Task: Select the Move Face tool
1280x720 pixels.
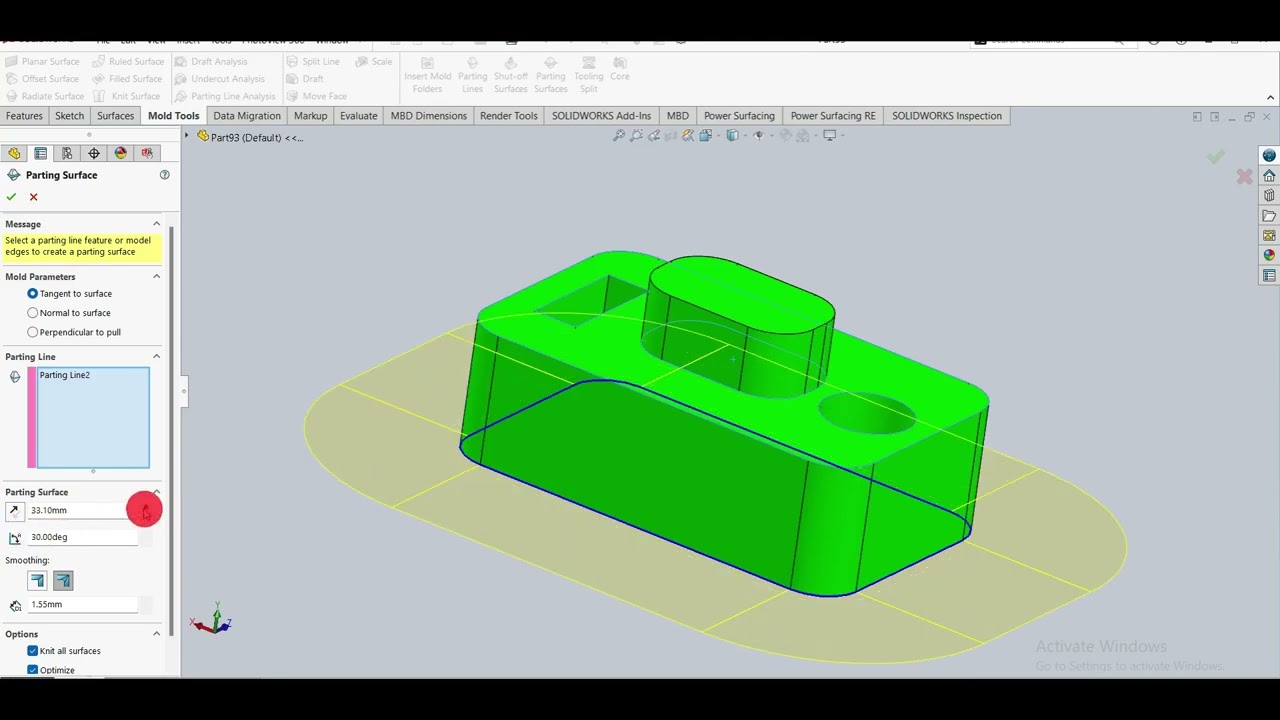Action: (317, 96)
